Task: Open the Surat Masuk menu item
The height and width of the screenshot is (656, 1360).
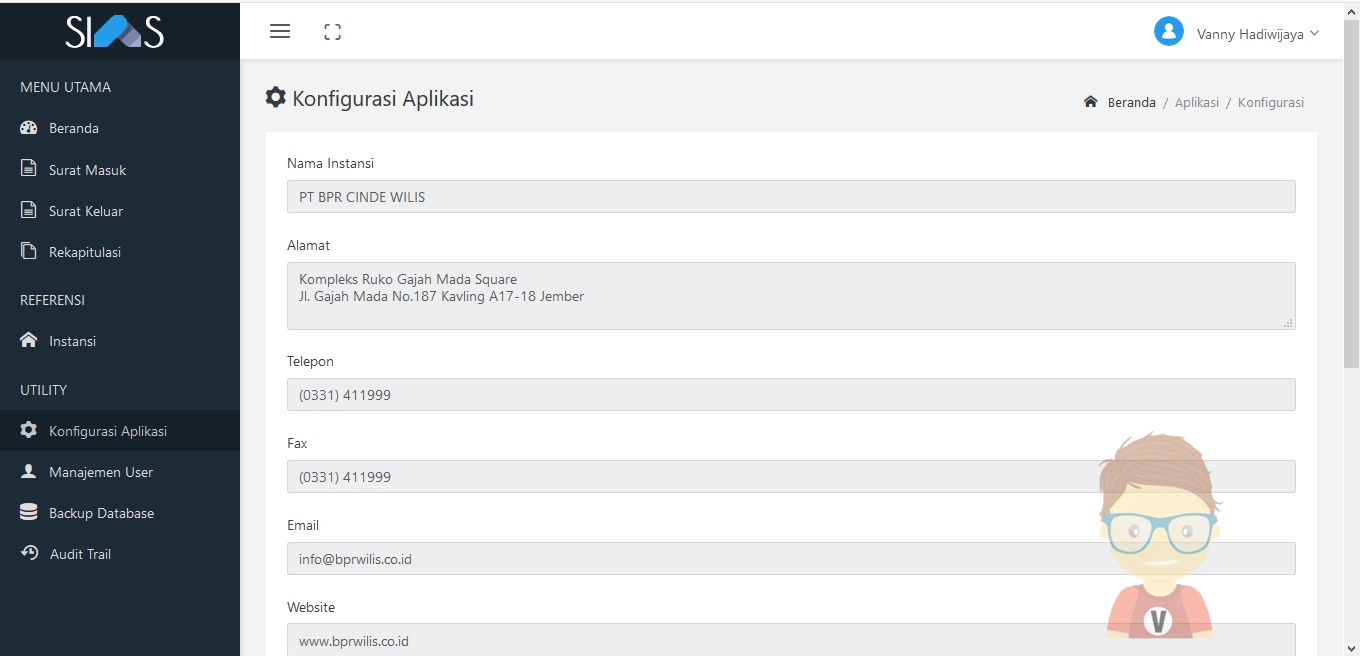Action: coord(88,170)
